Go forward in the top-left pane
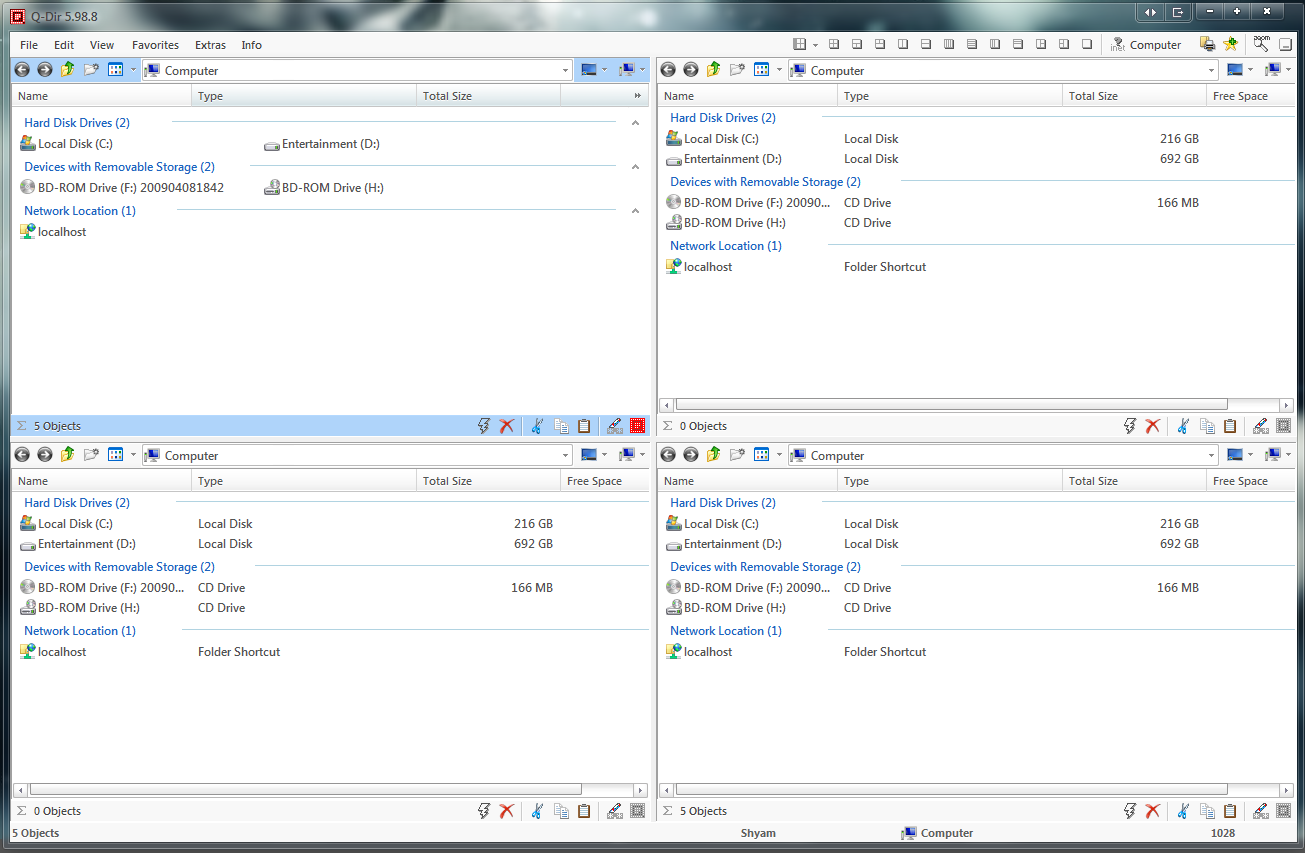The width and height of the screenshot is (1305, 853). 45,70
